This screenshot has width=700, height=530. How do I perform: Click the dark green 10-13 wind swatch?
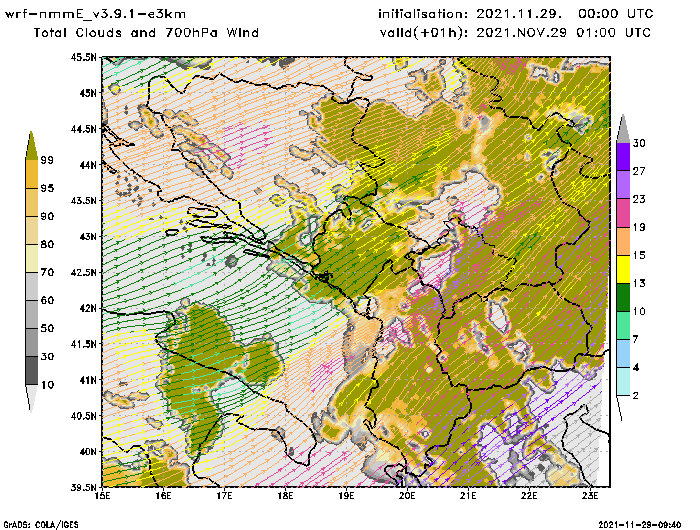(x=623, y=297)
